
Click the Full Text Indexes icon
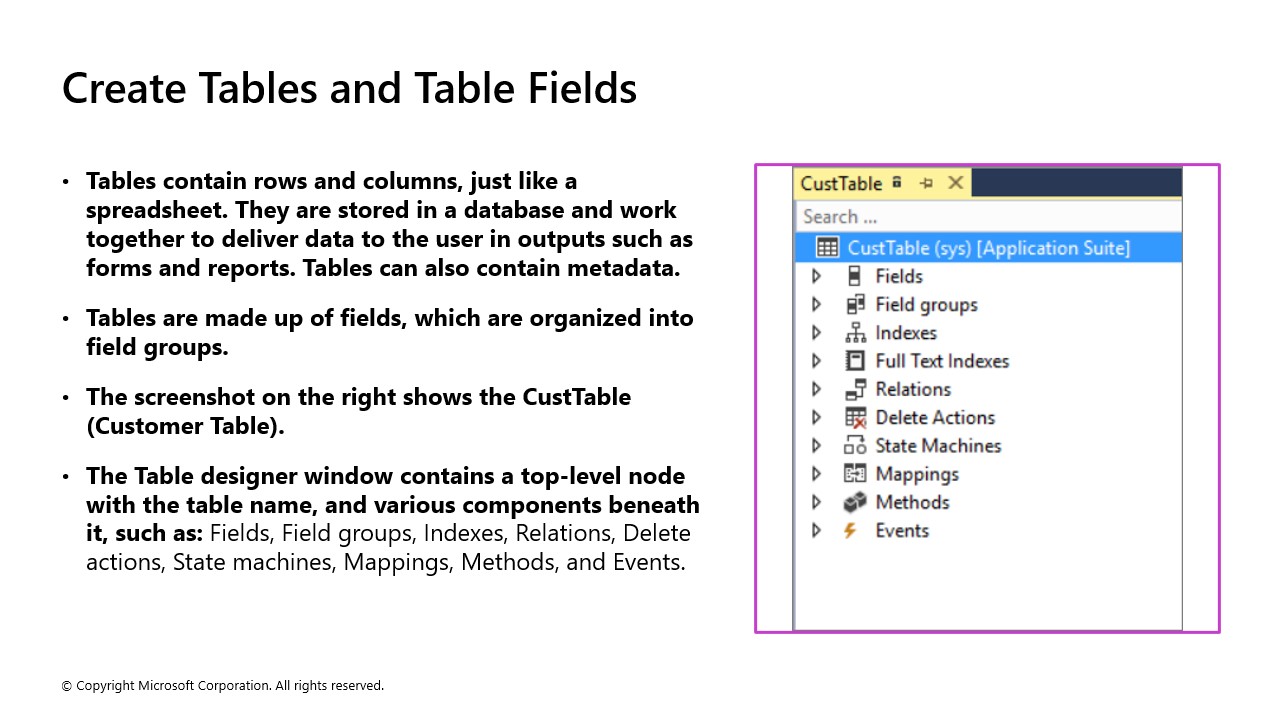(855, 361)
